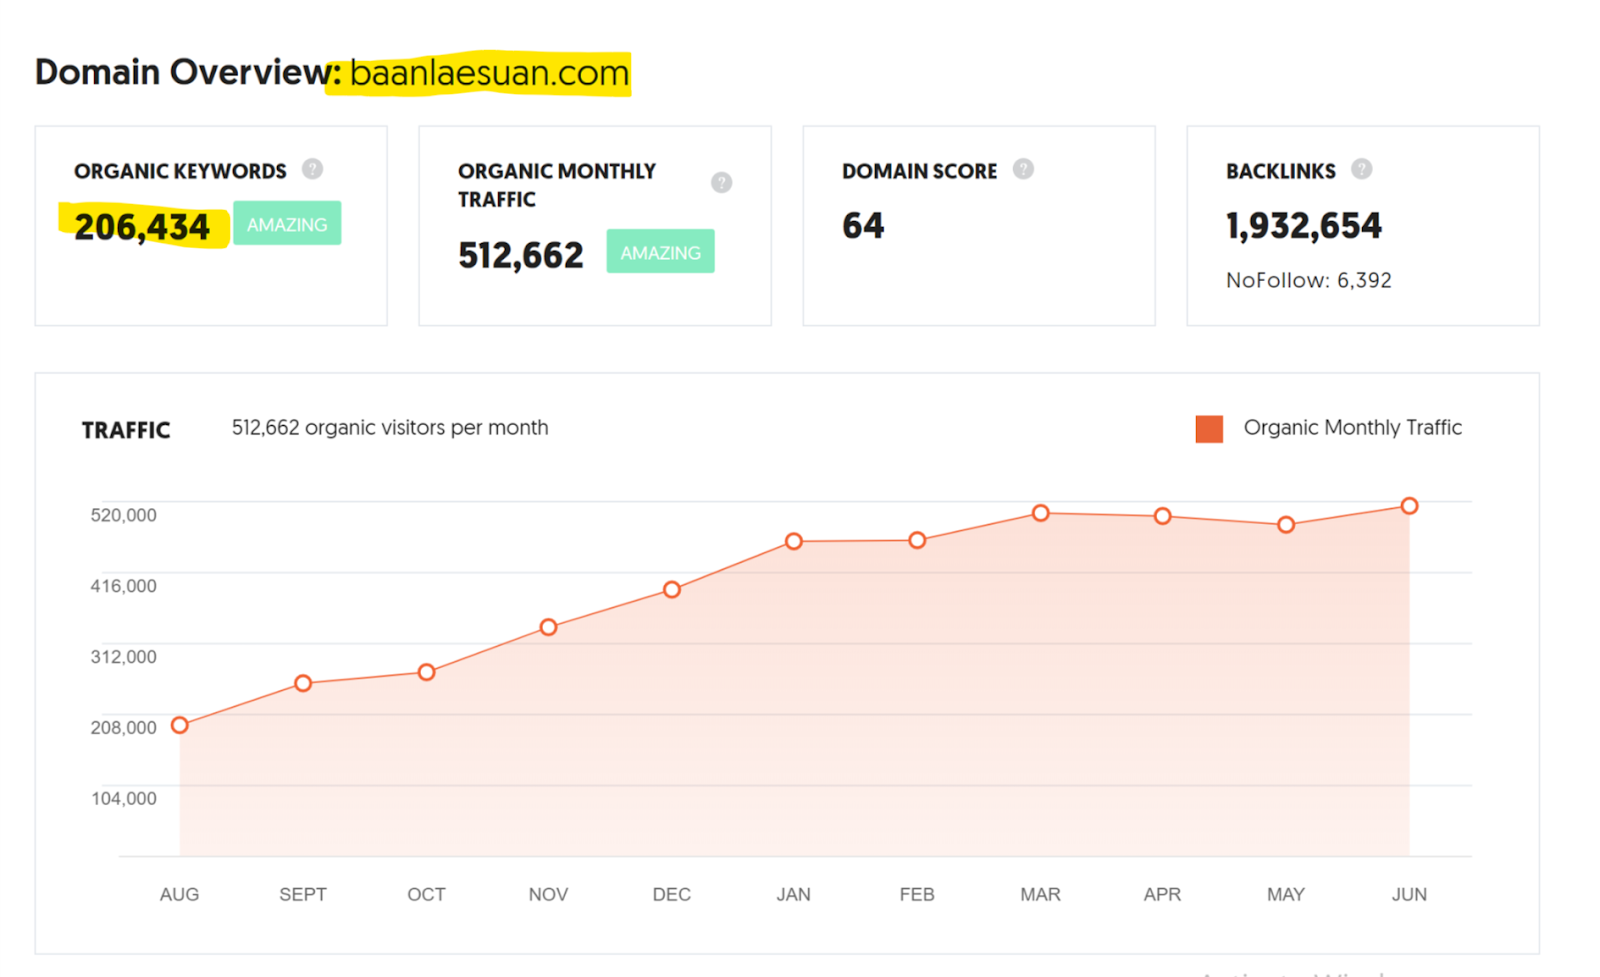Select the NOV data point on graph
Screen dimensions: 1600x977
548,627
